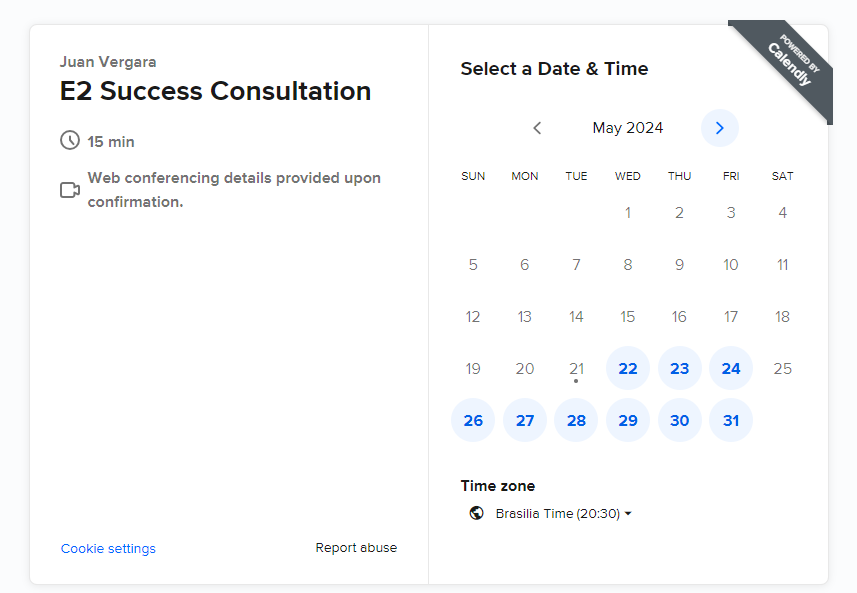Click the E2 Success Consultation title

(x=215, y=91)
